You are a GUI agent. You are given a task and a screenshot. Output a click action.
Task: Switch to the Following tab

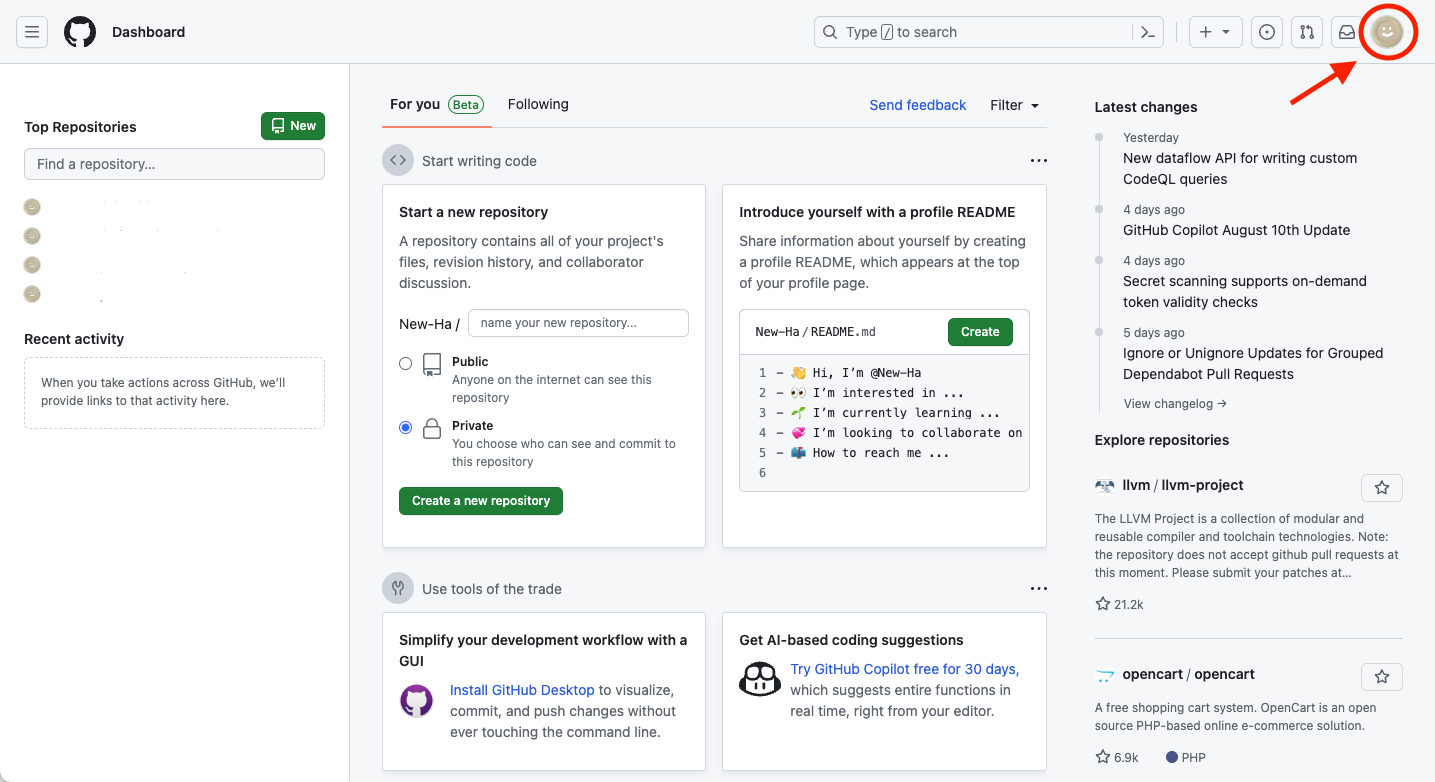pyautogui.click(x=538, y=104)
